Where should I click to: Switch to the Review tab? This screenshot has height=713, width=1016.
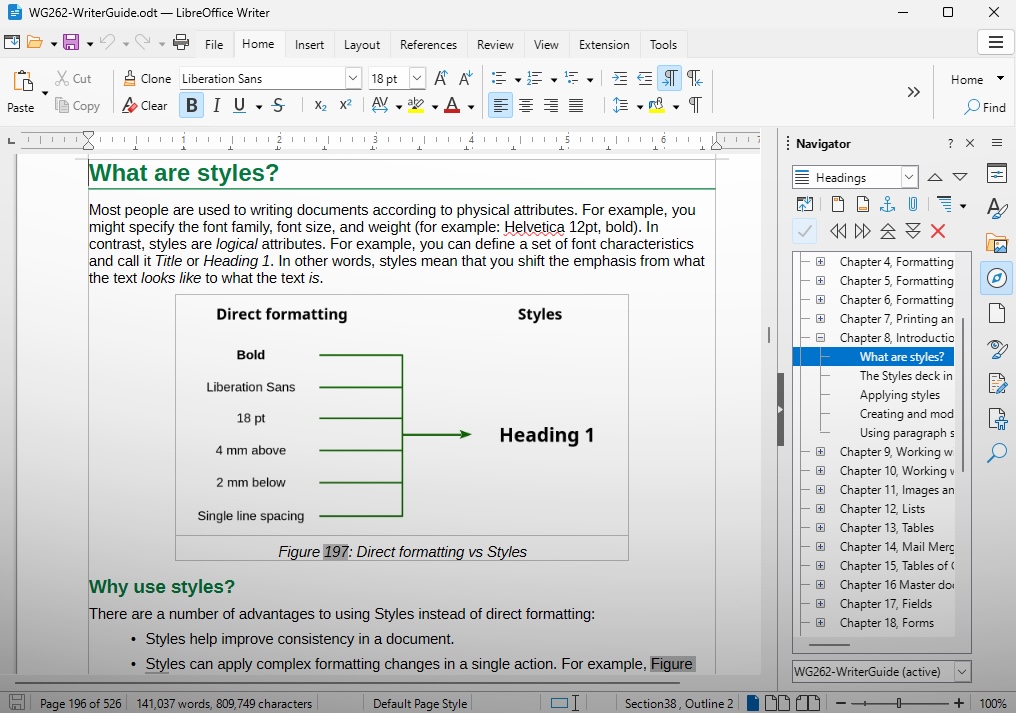click(x=495, y=45)
